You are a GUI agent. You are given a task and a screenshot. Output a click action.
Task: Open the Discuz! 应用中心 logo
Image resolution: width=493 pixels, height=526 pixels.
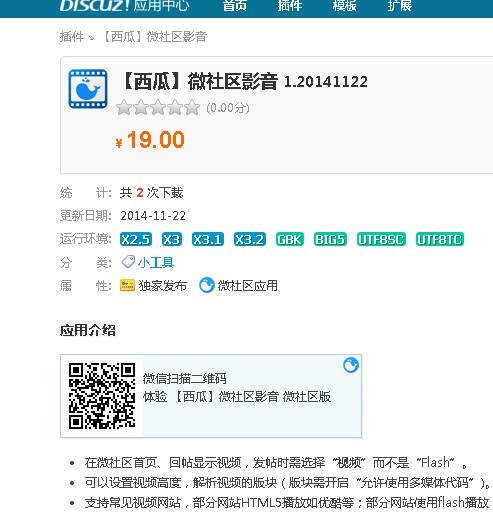pyautogui.click(x=124, y=5)
